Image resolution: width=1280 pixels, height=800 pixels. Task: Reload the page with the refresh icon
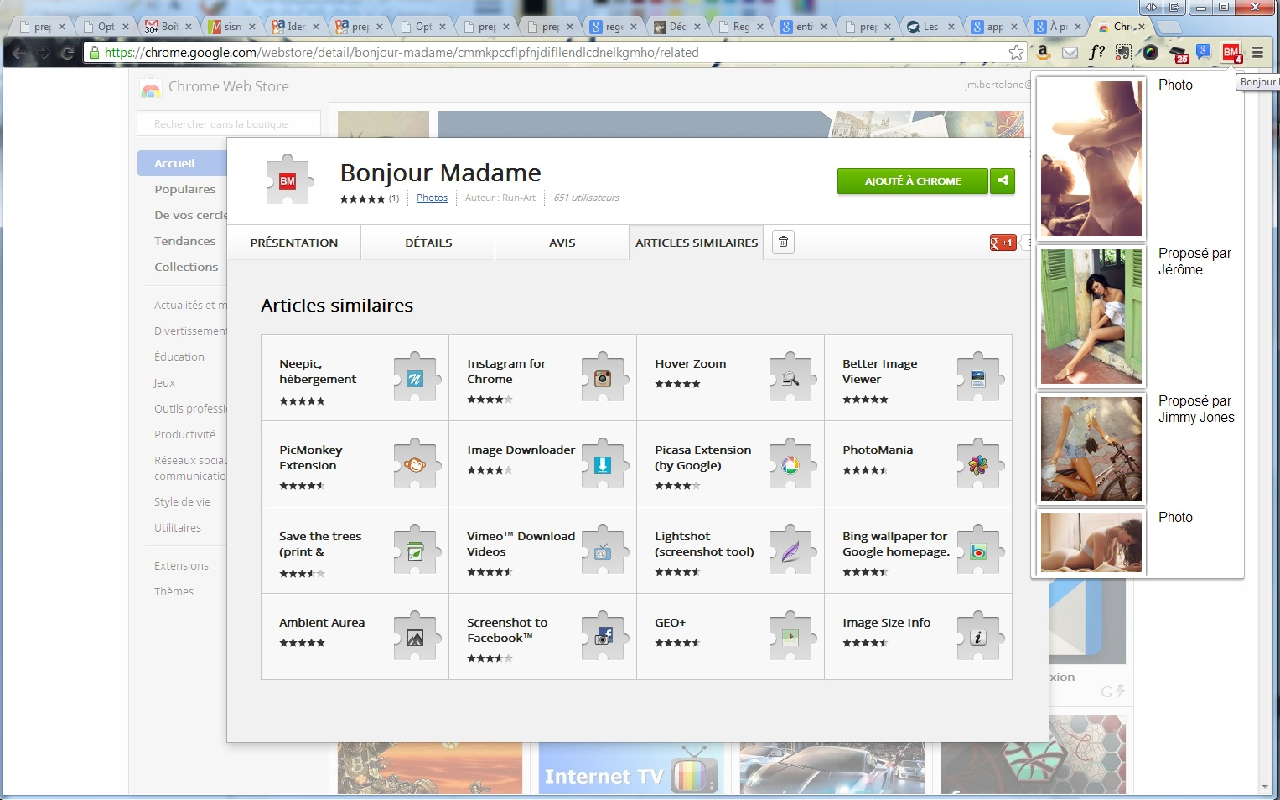click(x=68, y=53)
